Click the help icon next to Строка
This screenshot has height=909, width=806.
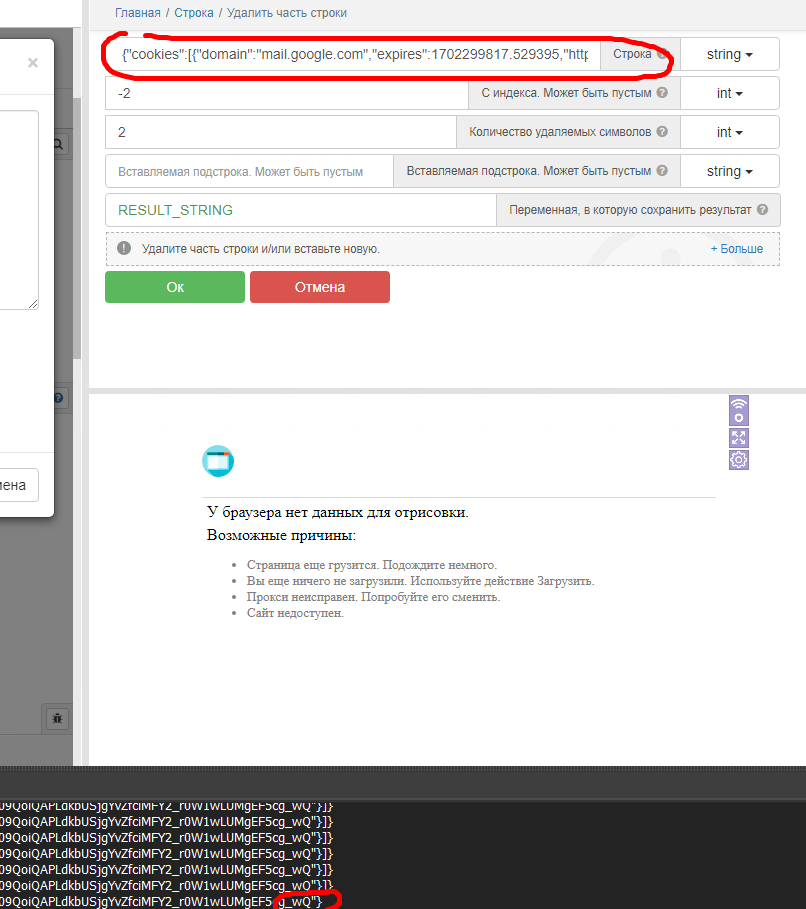(x=662, y=55)
